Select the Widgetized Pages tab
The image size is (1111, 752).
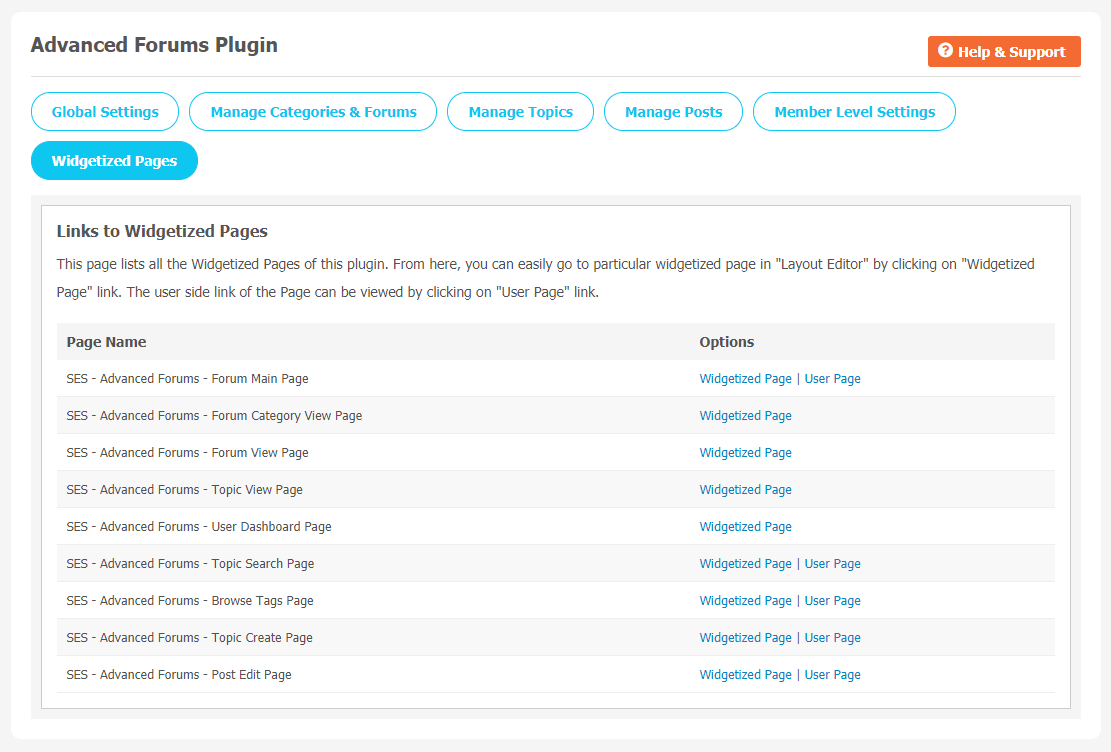click(x=114, y=161)
